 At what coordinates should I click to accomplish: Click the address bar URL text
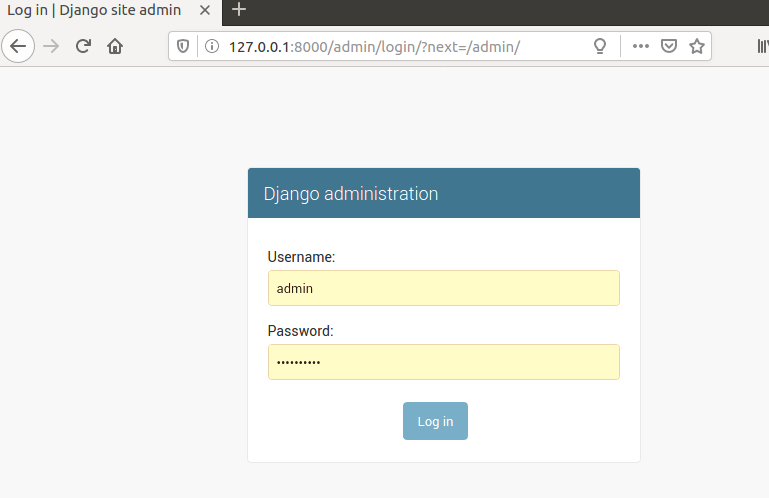tap(374, 47)
